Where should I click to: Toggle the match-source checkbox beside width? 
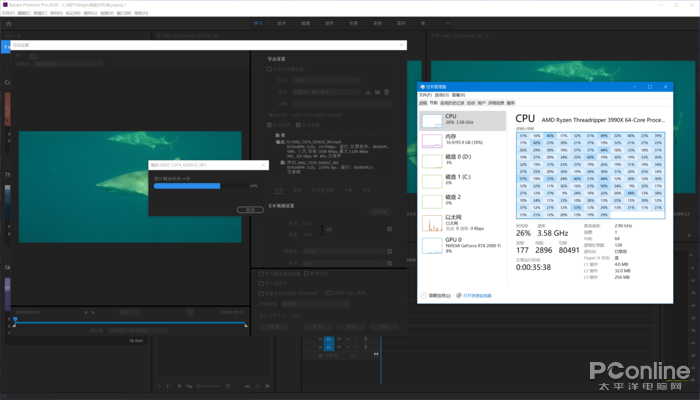pos(389,229)
